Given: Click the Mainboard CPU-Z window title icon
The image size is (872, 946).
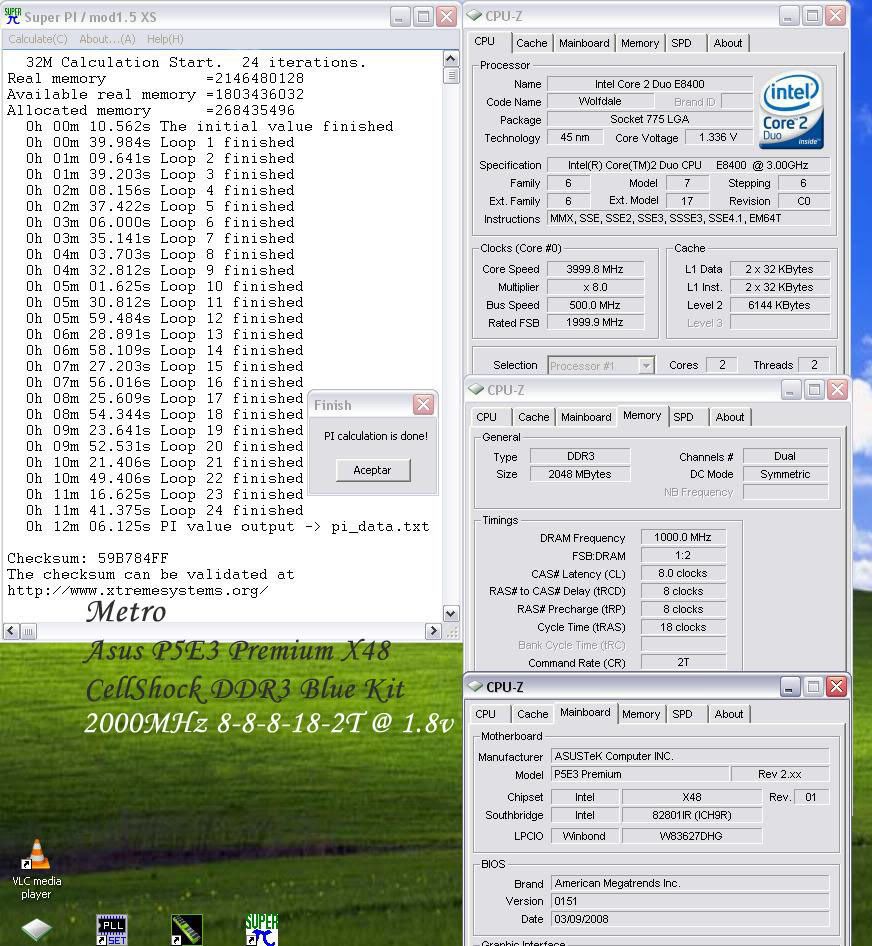Looking at the screenshot, I should coord(476,687).
